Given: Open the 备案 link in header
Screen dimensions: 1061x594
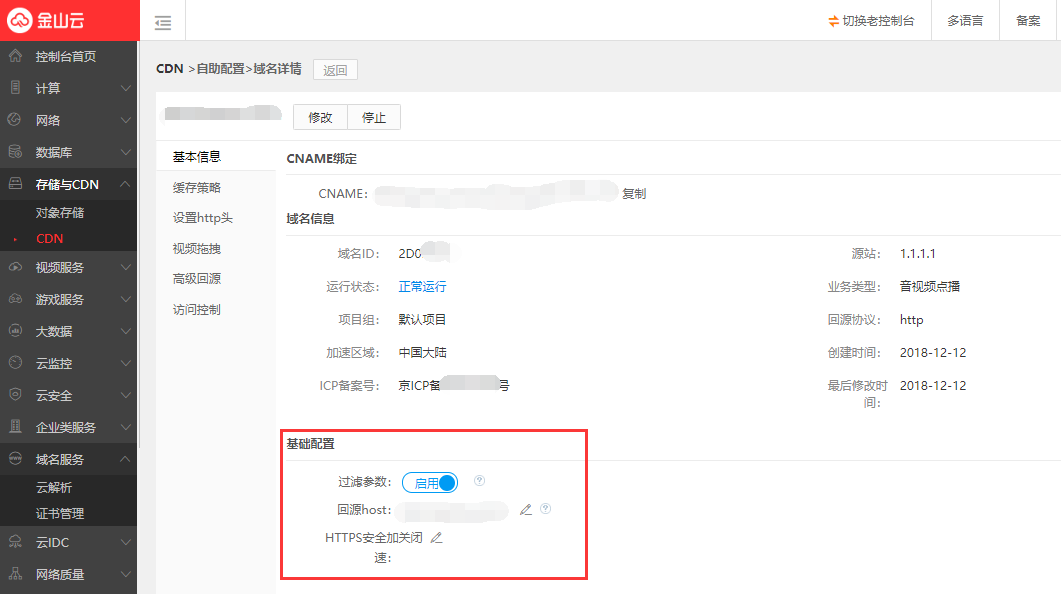Looking at the screenshot, I should 1029,21.
